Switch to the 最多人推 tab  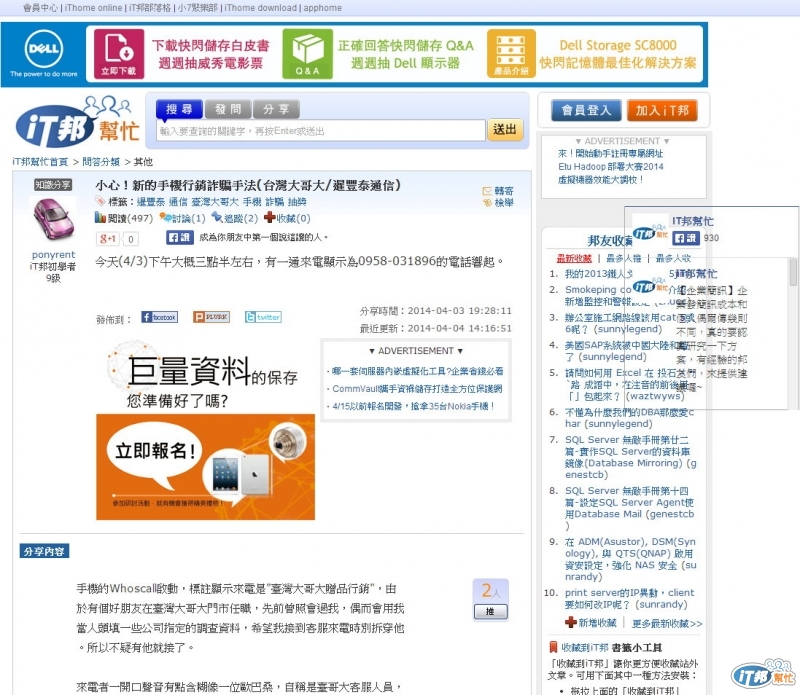tap(623, 258)
